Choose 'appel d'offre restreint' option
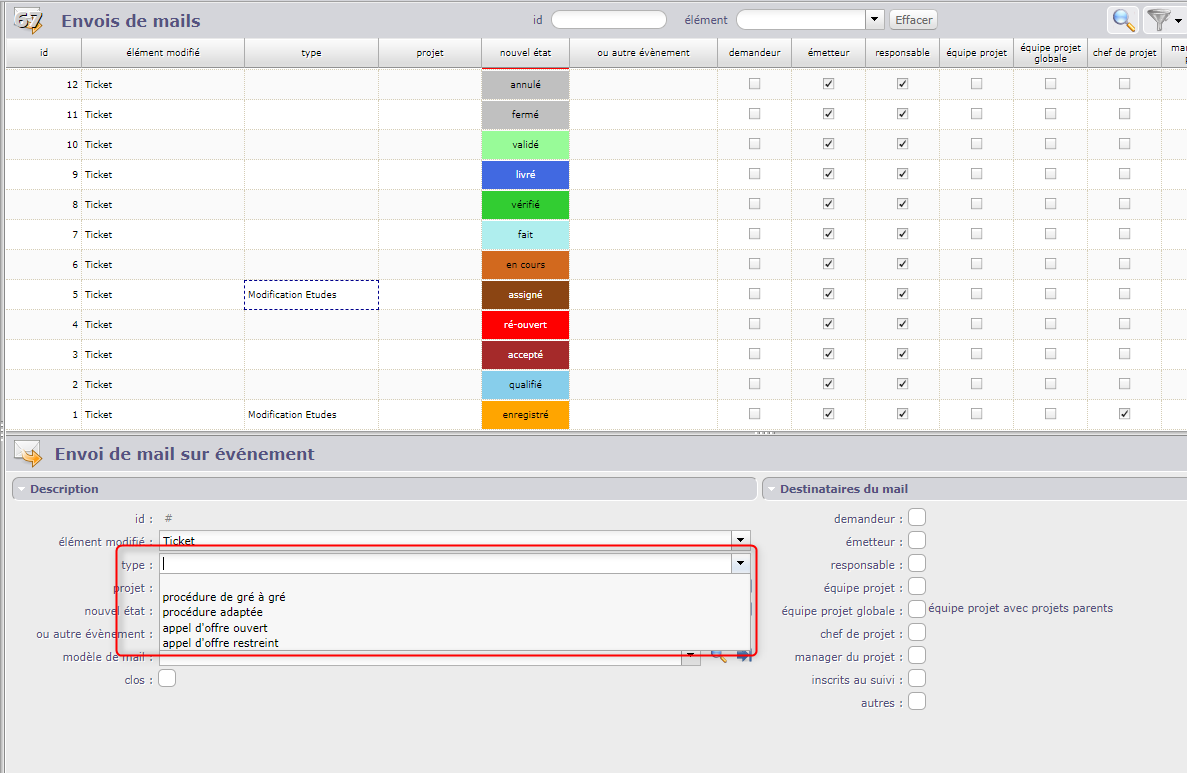This screenshot has width=1187, height=773. pos(220,643)
